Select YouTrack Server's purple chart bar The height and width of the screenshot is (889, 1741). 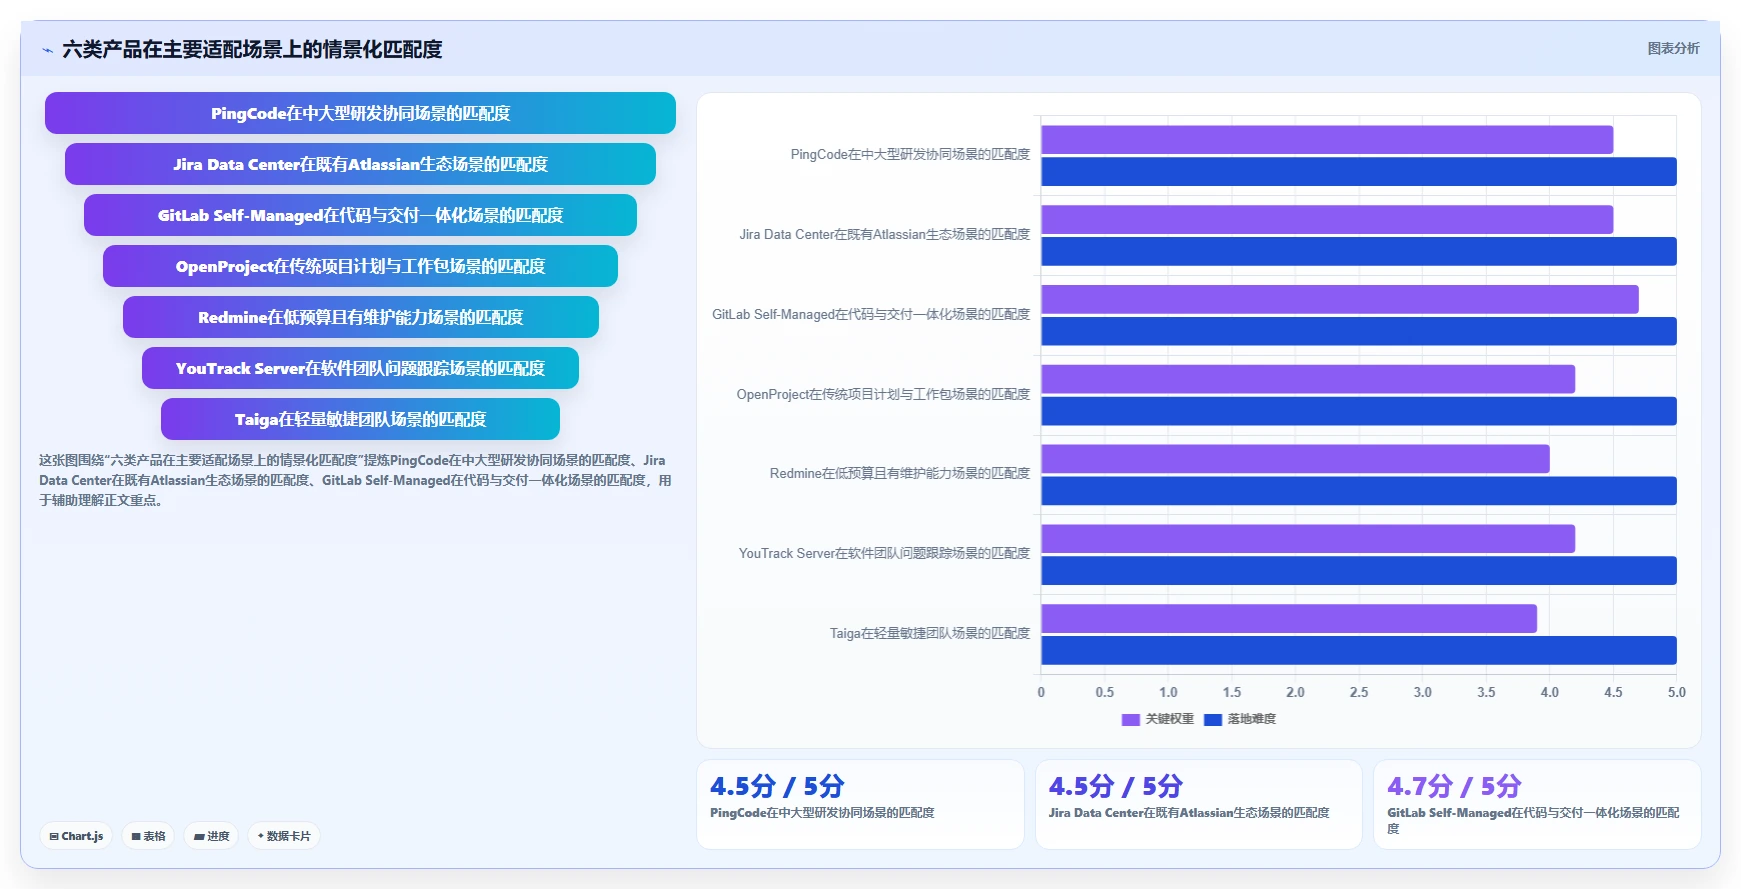(1308, 539)
